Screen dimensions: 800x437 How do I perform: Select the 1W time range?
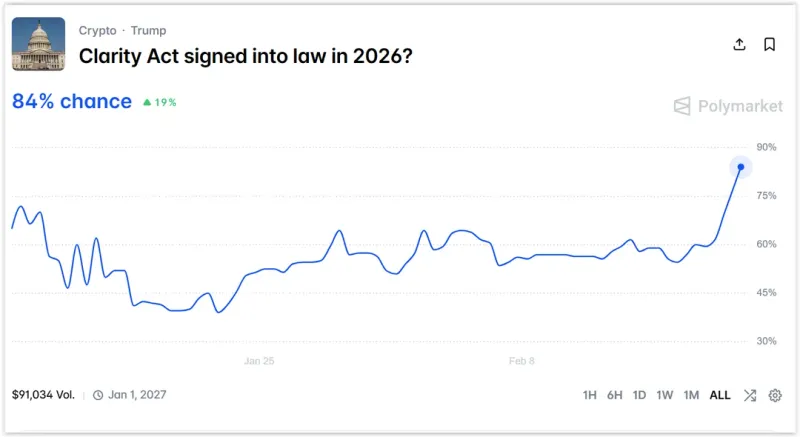point(665,395)
